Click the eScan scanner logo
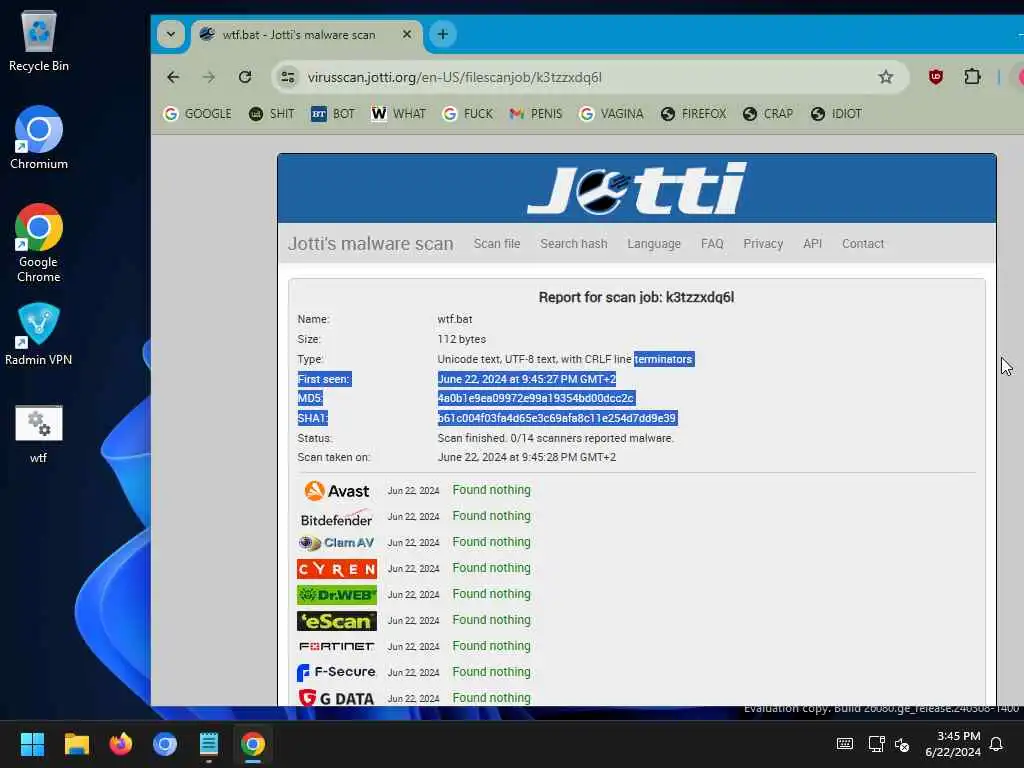1024x768 pixels. coord(337,621)
